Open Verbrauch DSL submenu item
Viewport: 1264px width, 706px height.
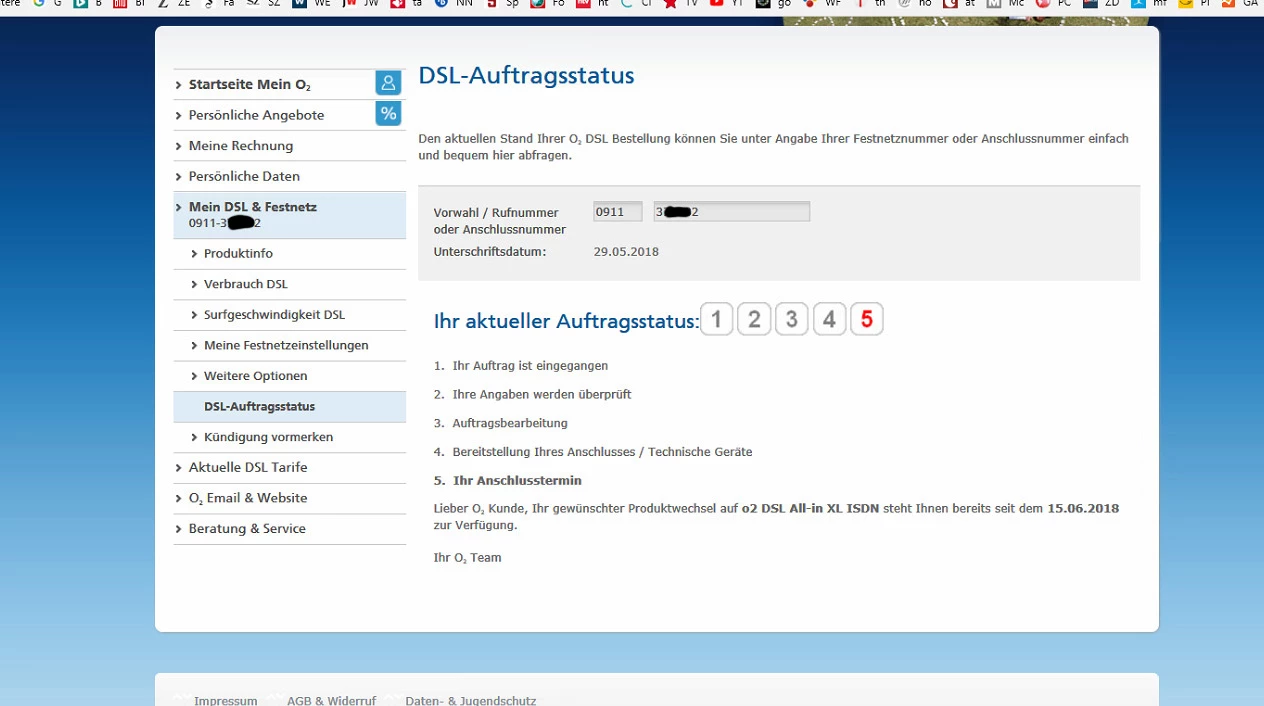pos(246,284)
